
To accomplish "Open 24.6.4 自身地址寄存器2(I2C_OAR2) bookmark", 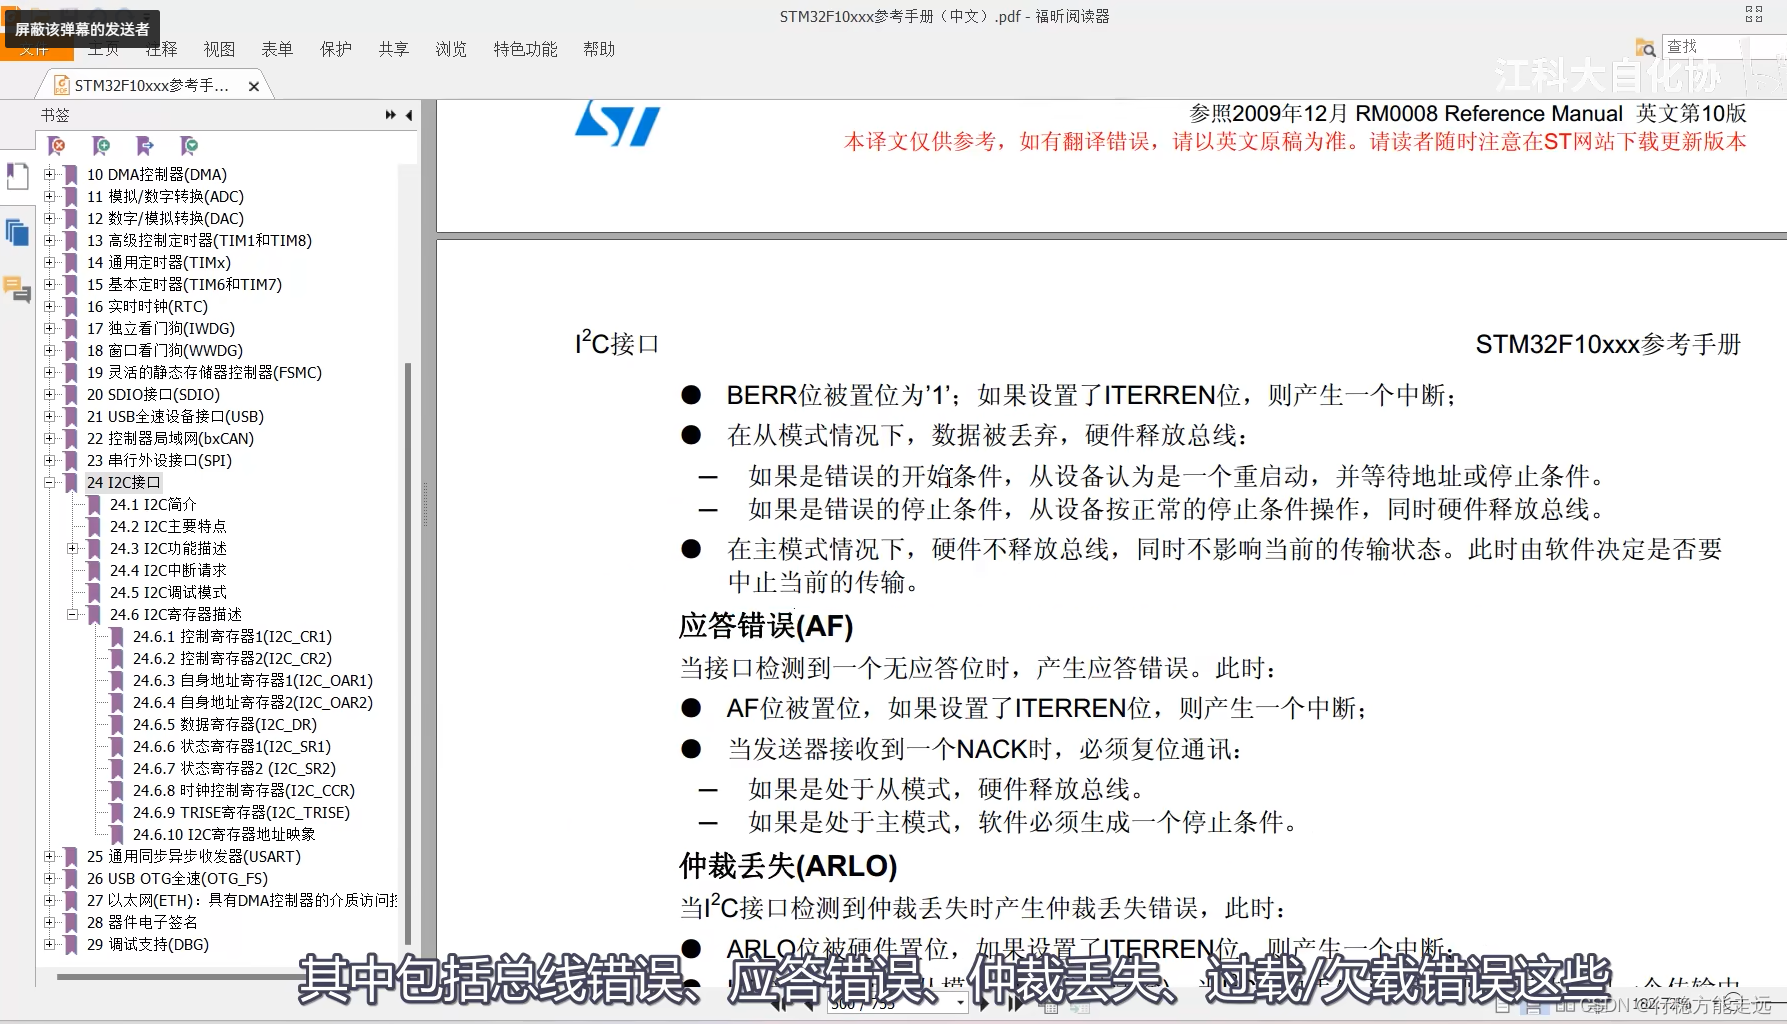I will point(253,702).
